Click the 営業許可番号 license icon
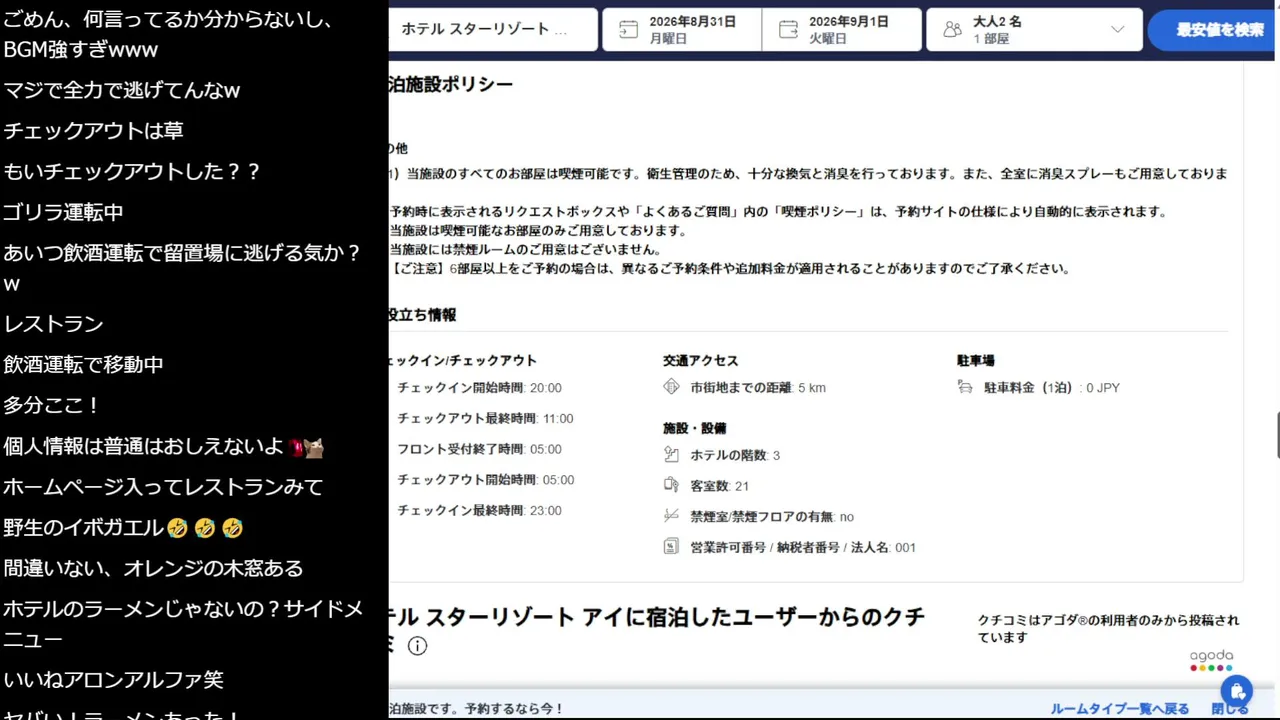 671,547
